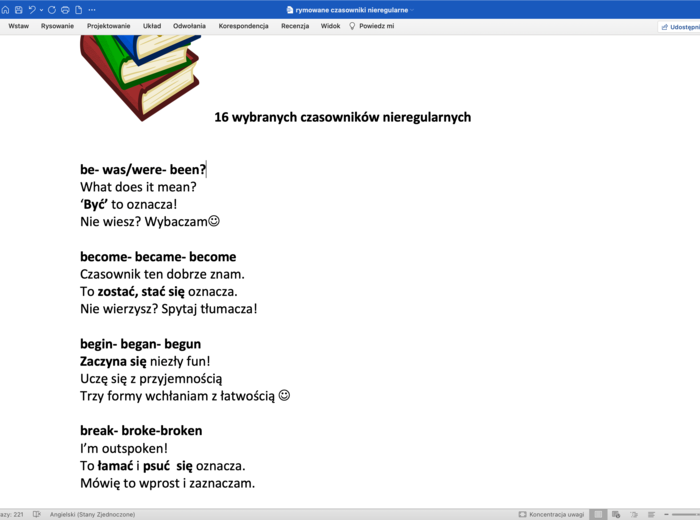Open the more toolbar options ellipsis

[92, 10]
